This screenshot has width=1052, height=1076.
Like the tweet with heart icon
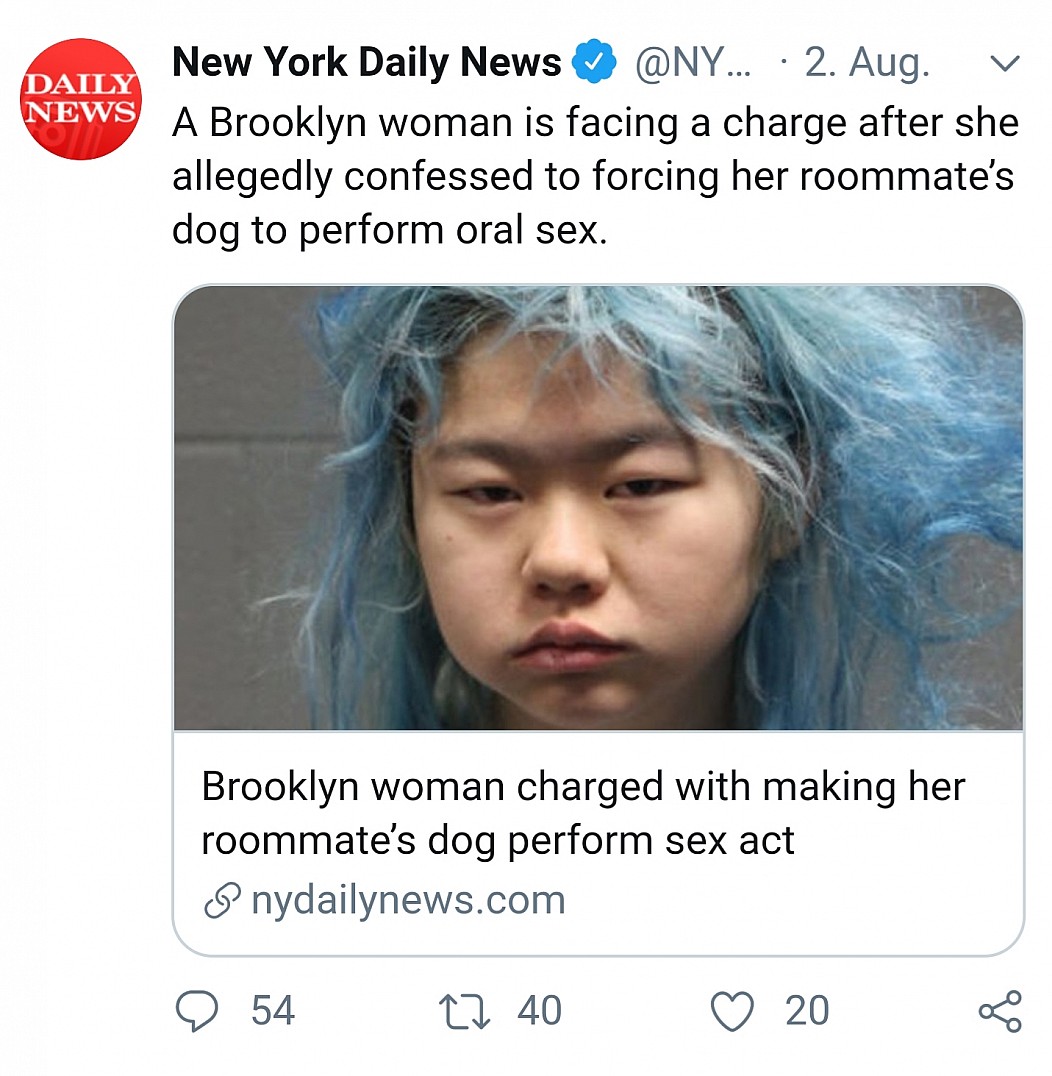coord(732,1011)
